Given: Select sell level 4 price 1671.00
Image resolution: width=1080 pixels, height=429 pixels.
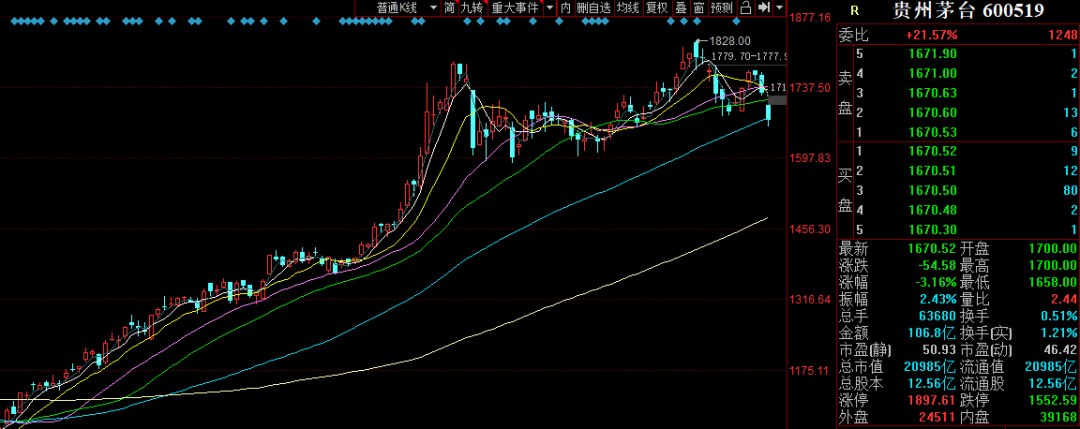Looking at the screenshot, I should 931,73.
